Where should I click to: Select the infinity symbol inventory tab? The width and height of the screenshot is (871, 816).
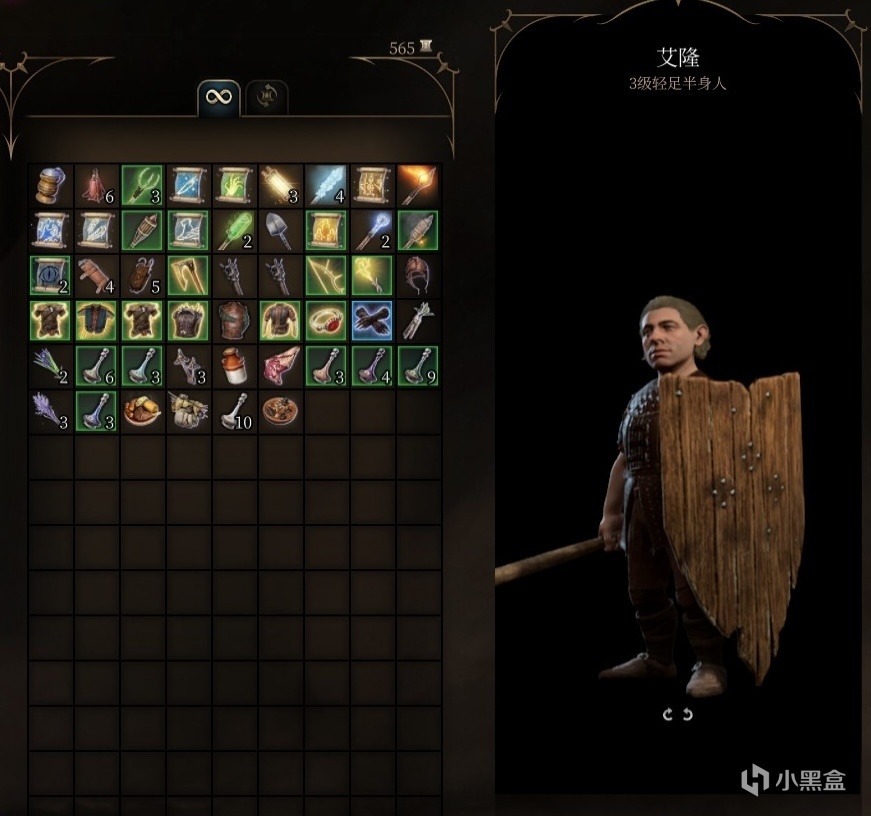tap(219, 98)
